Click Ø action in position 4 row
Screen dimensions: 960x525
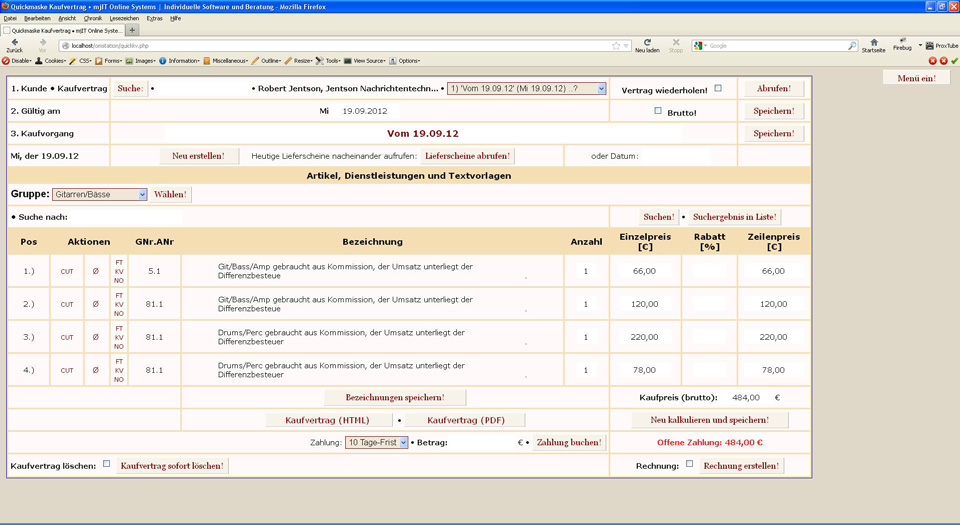[96, 370]
